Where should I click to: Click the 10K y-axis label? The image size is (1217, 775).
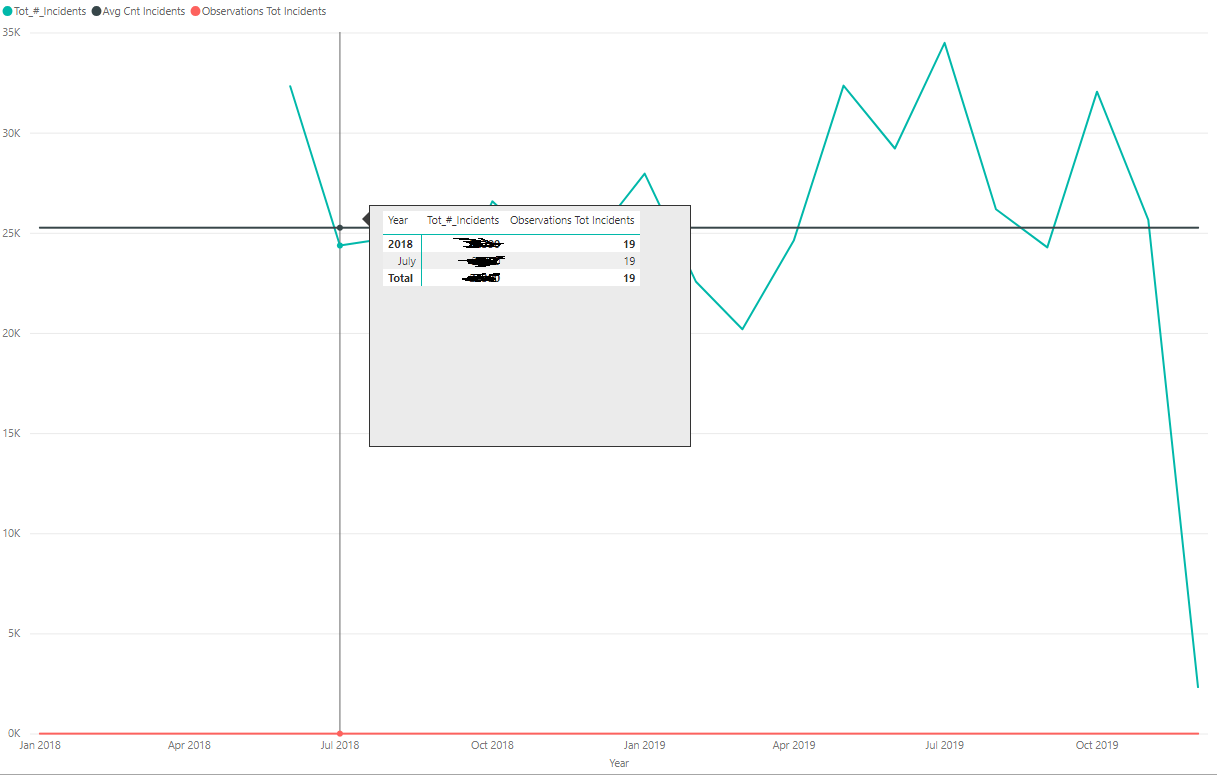click(12, 533)
